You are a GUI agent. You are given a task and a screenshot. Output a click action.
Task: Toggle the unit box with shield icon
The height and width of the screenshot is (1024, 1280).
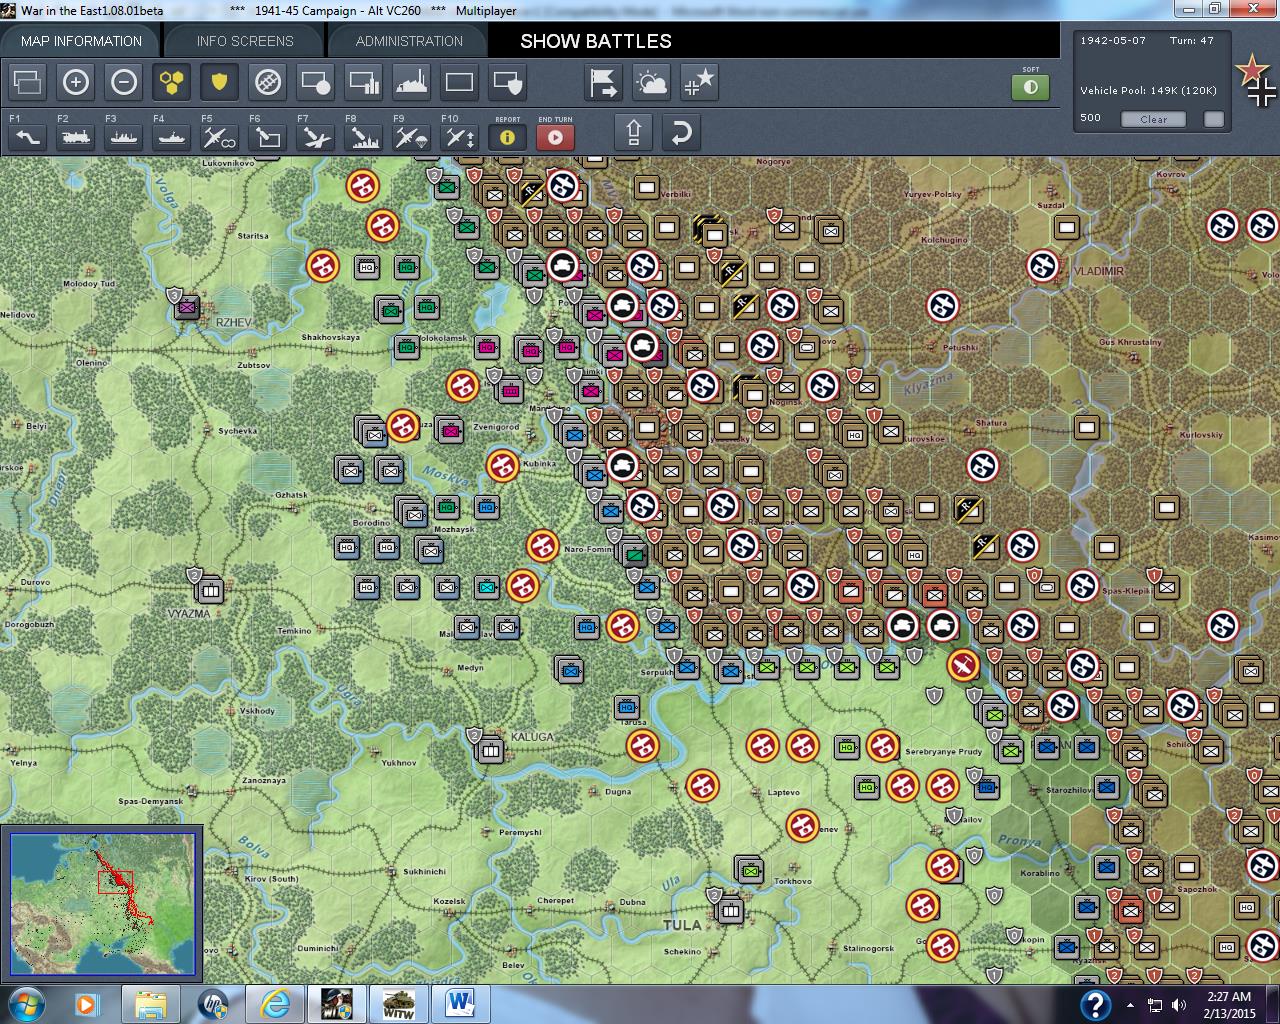(x=507, y=82)
